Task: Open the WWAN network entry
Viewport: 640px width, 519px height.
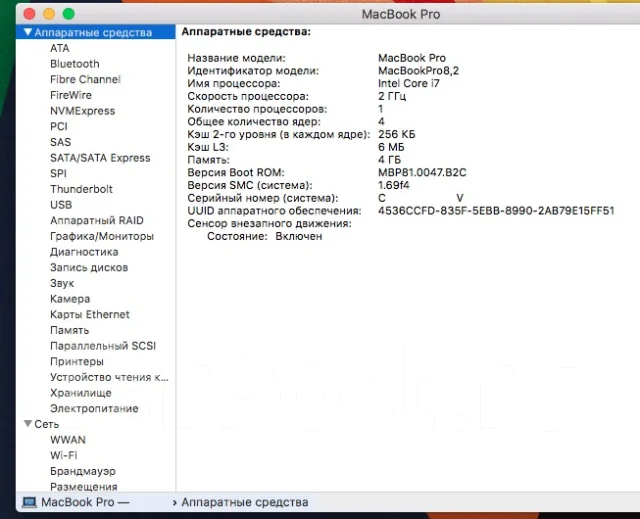Action: pyautogui.click(x=68, y=440)
